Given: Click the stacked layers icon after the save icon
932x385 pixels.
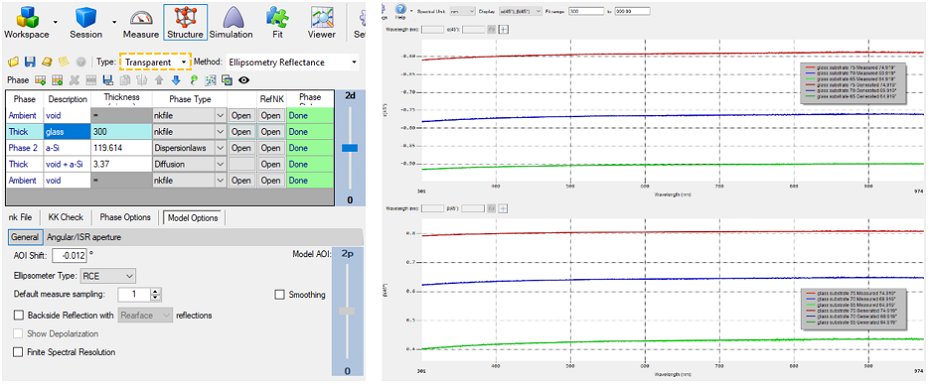Looking at the screenshot, I should click(x=46, y=62).
